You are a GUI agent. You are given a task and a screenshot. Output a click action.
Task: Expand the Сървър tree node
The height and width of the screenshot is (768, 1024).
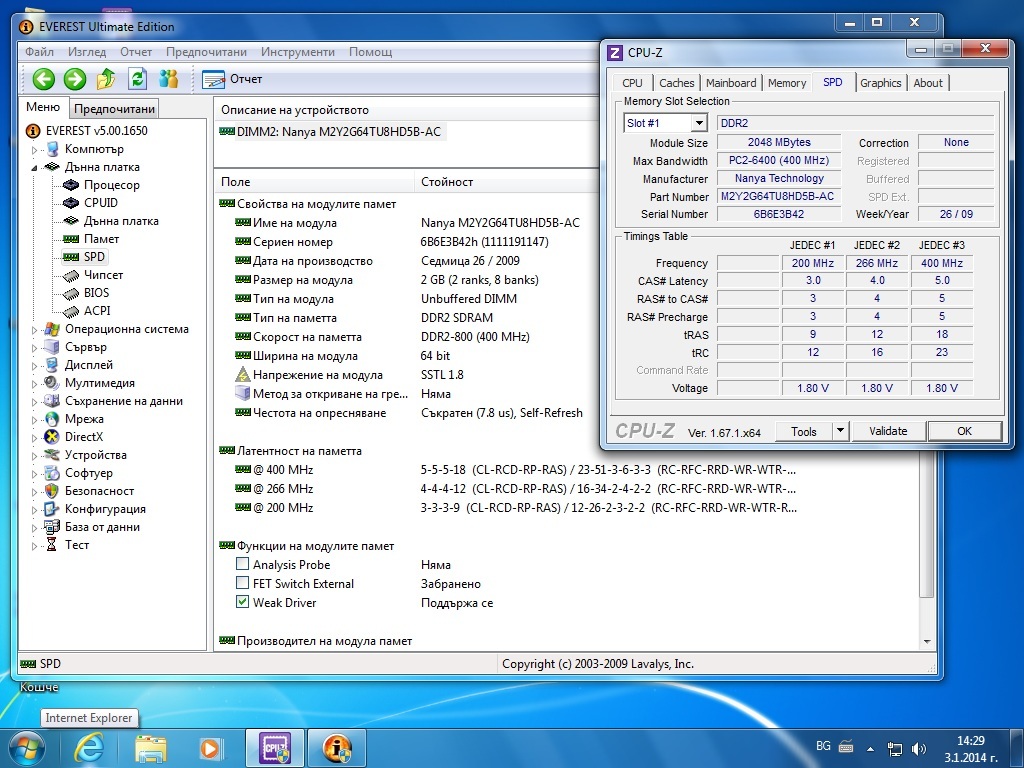click(x=35, y=348)
